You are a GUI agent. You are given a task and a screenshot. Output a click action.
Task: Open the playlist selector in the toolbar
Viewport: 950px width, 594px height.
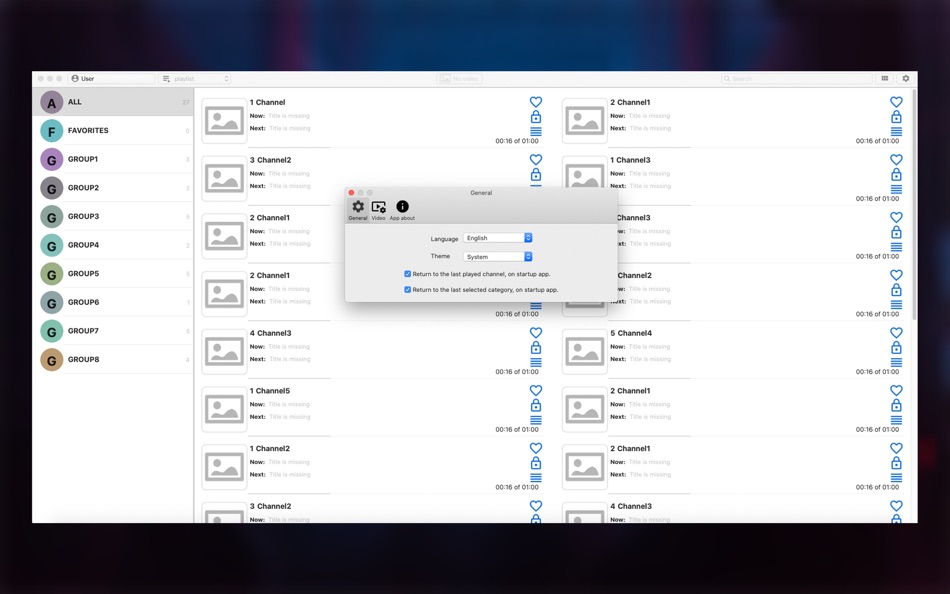click(x=195, y=77)
